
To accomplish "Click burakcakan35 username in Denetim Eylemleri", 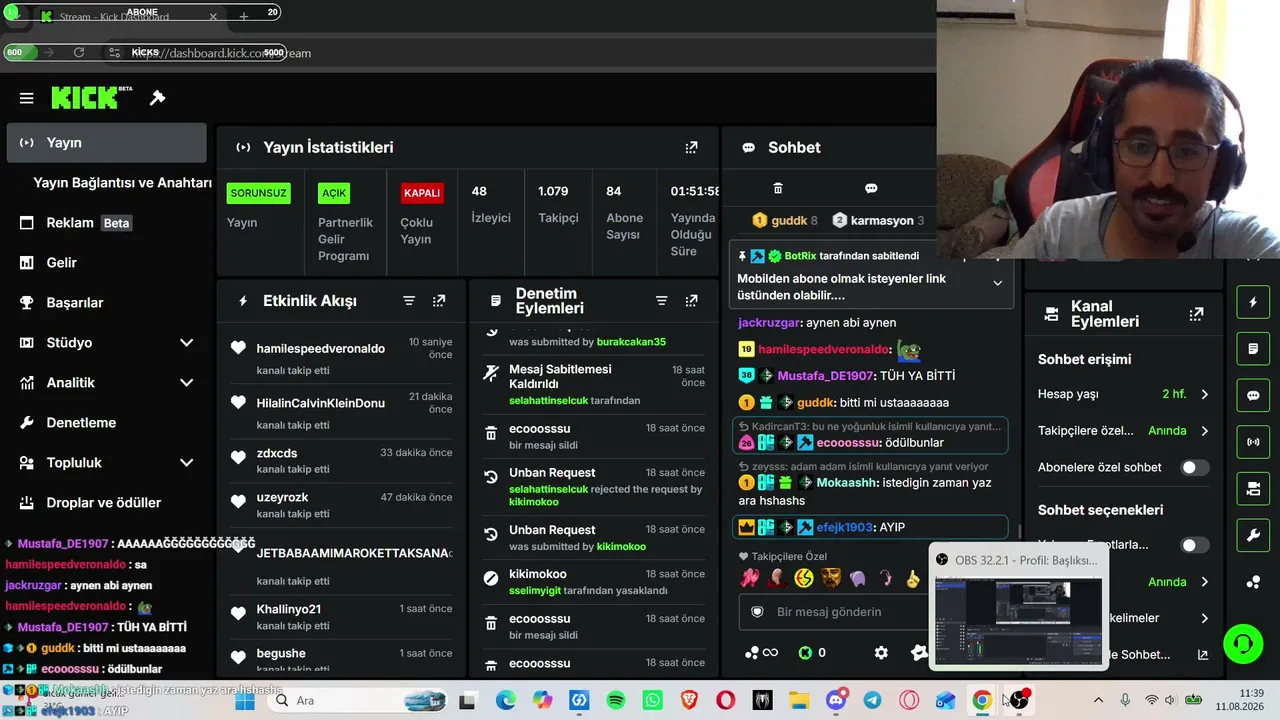I will click(x=631, y=342).
